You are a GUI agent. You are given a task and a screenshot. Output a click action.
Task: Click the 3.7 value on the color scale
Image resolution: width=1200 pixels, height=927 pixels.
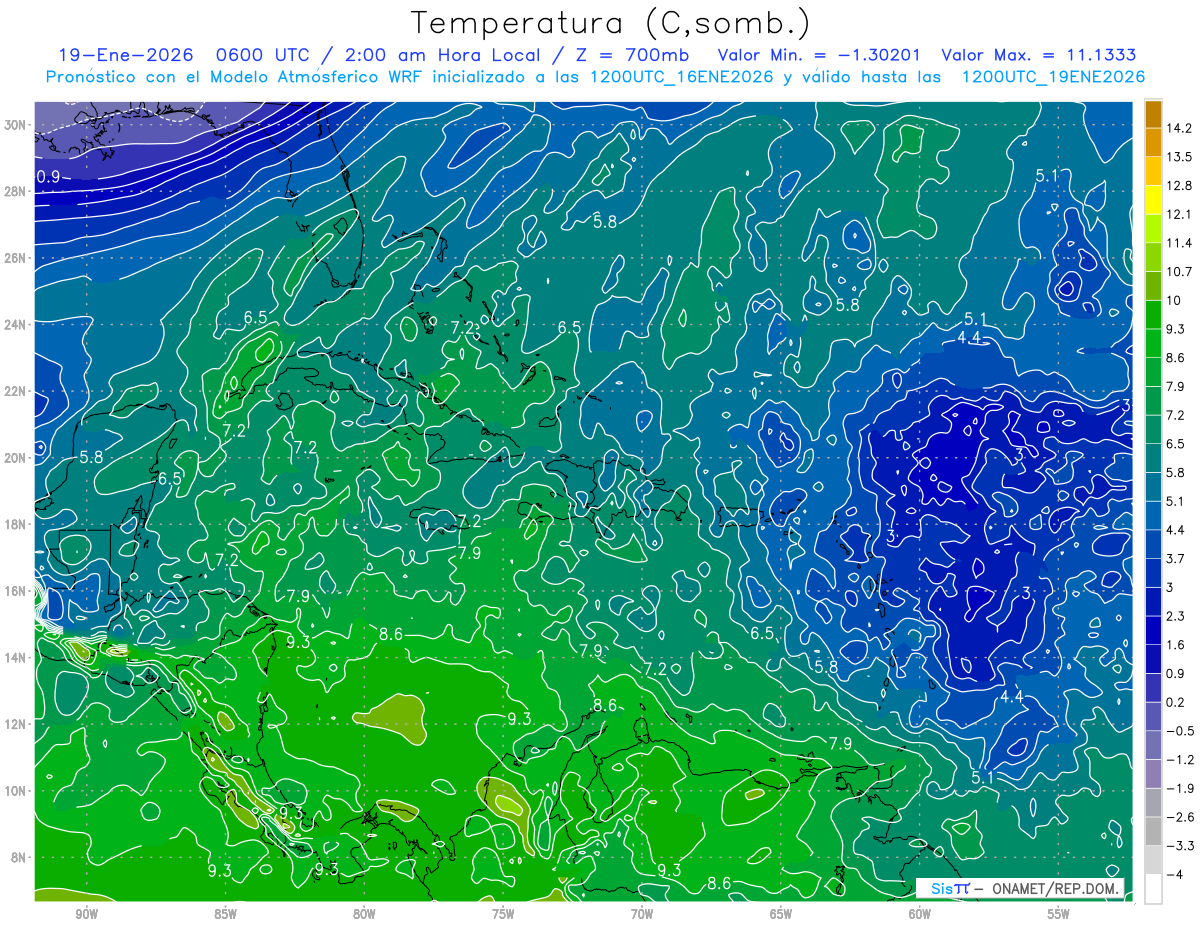pos(1175,558)
